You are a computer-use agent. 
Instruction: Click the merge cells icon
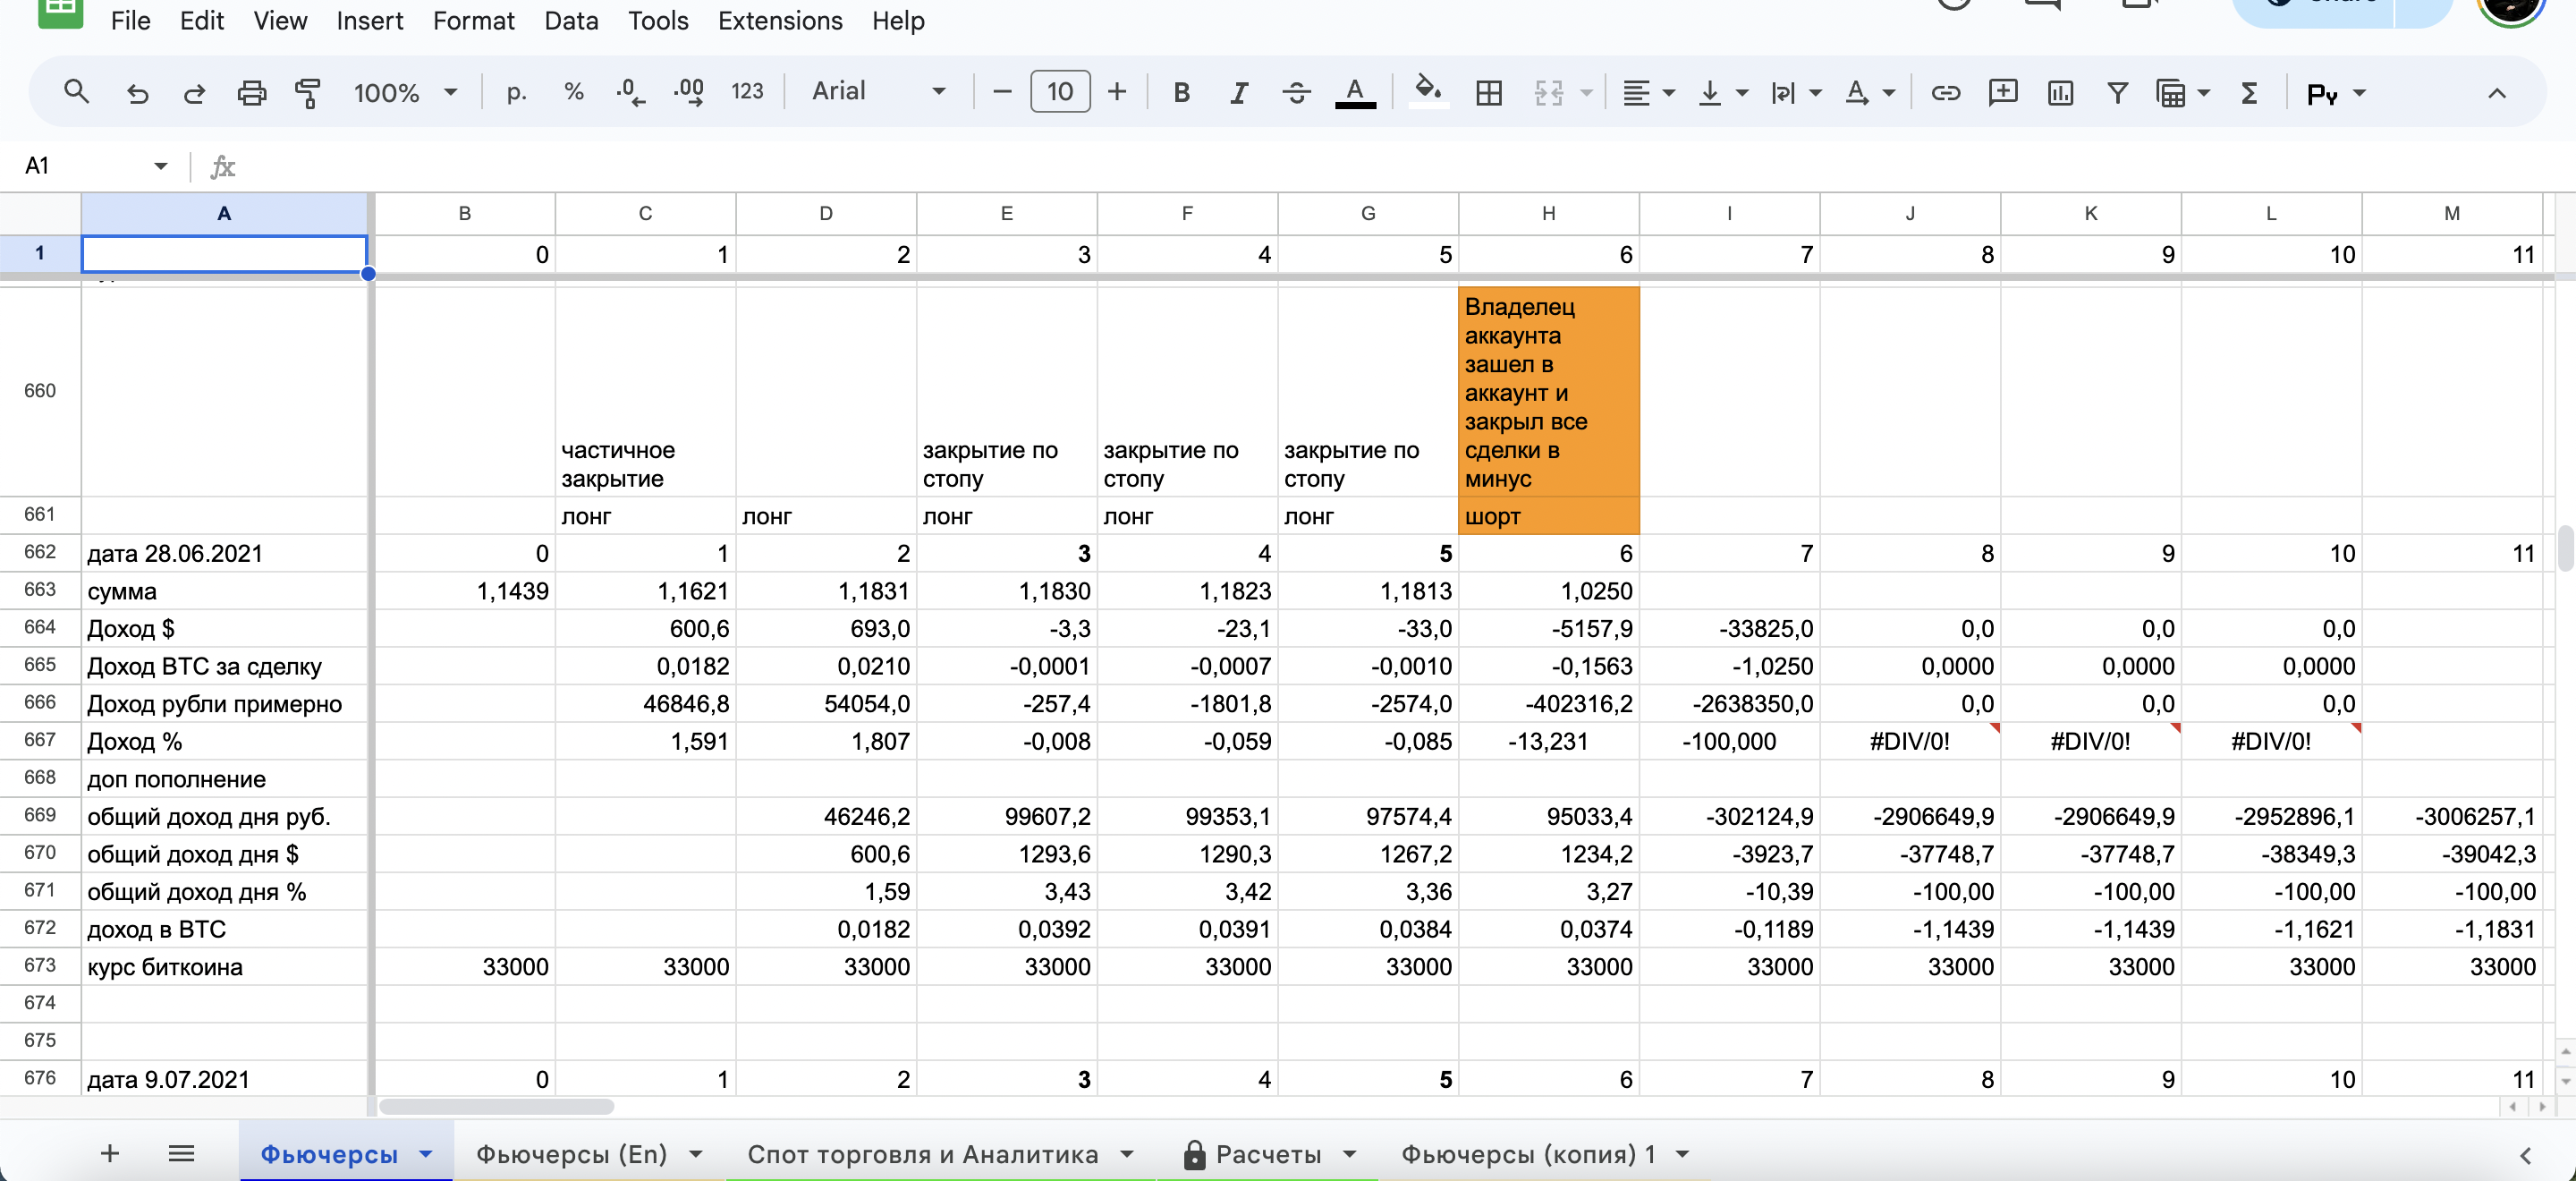[x=1548, y=92]
